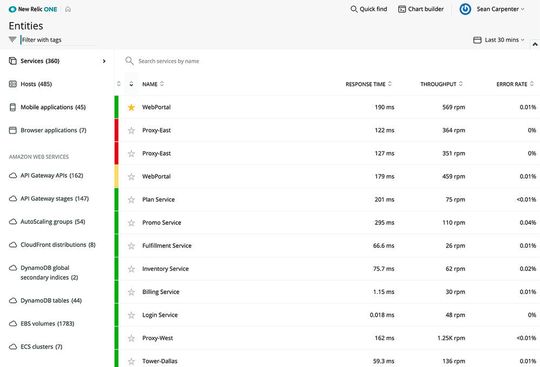Open CloudFront distributions (8)
The height and width of the screenshot is (367, 540).
pyautogui.click(x=58, y=244)
